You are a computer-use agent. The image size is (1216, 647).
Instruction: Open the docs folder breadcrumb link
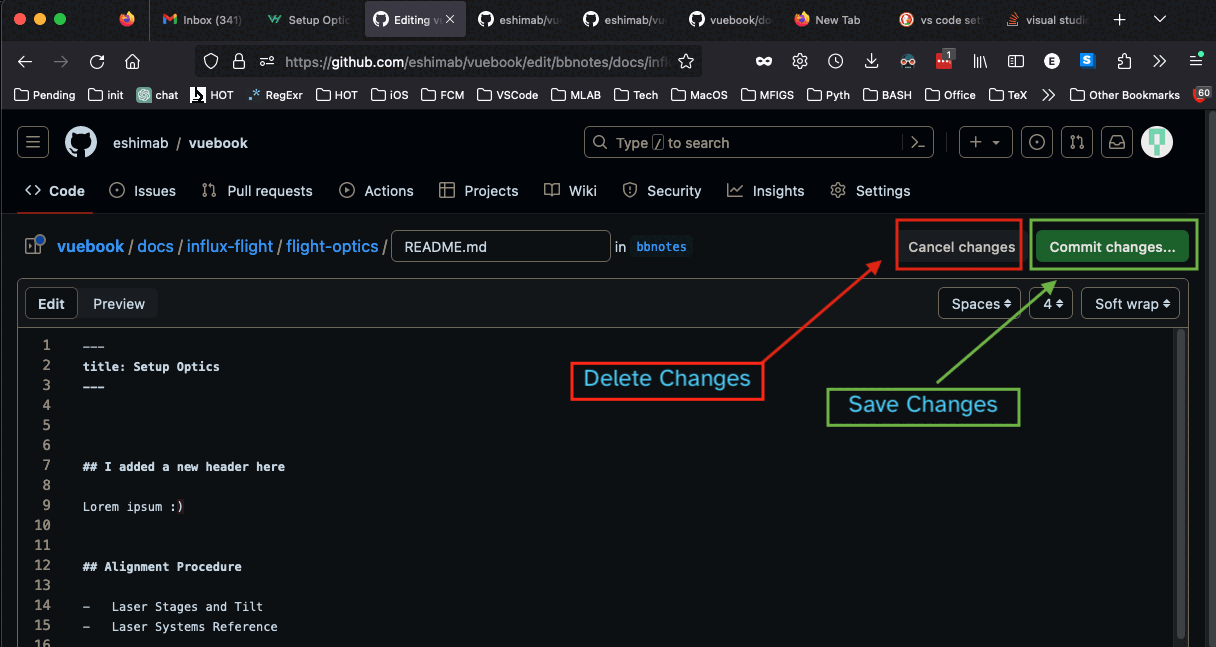[x=155, y=246]
